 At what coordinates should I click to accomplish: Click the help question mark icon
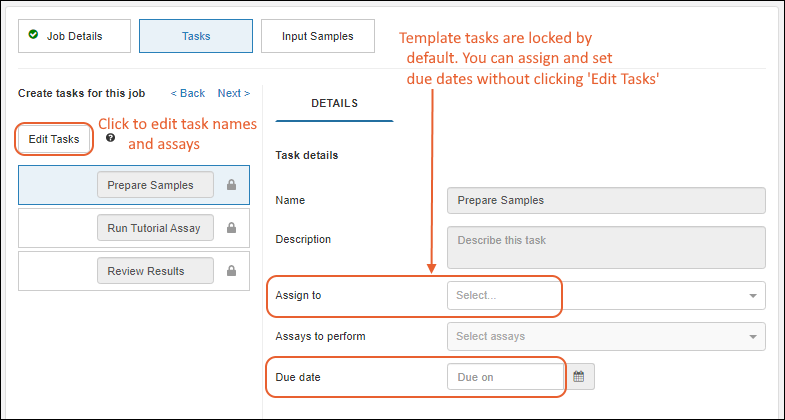click(x=110, y=138)
